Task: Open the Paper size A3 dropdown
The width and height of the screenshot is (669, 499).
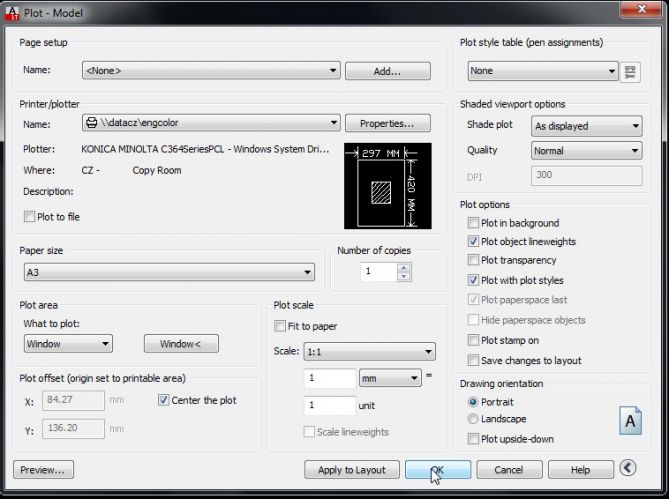Action: coord(169,272)
